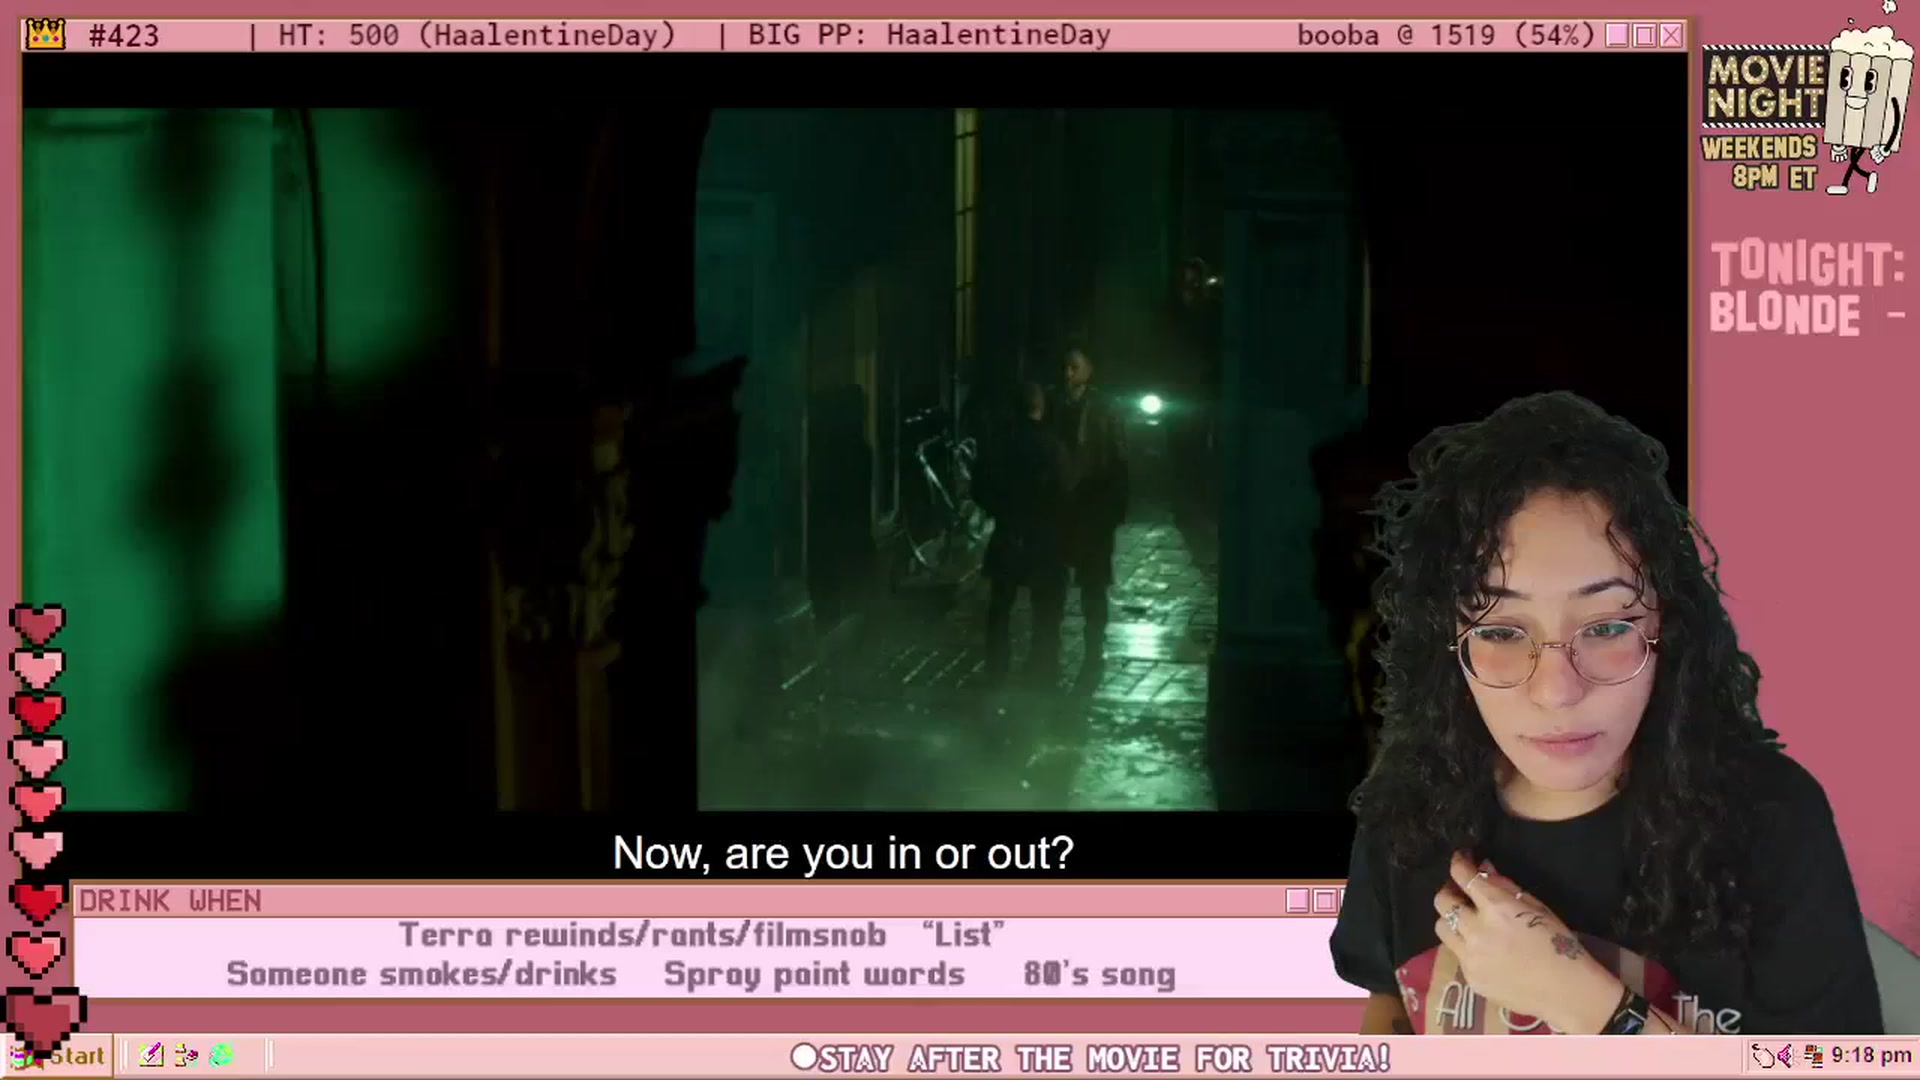Open the network connection tray icon

(x=1812, y=1056)
